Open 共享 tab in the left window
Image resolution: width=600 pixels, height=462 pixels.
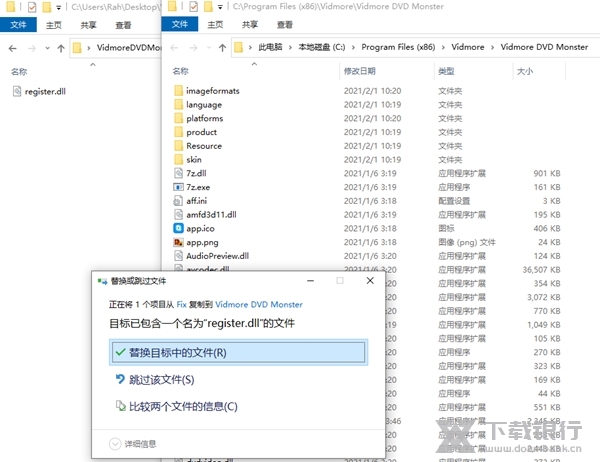(x=88, y=25)
